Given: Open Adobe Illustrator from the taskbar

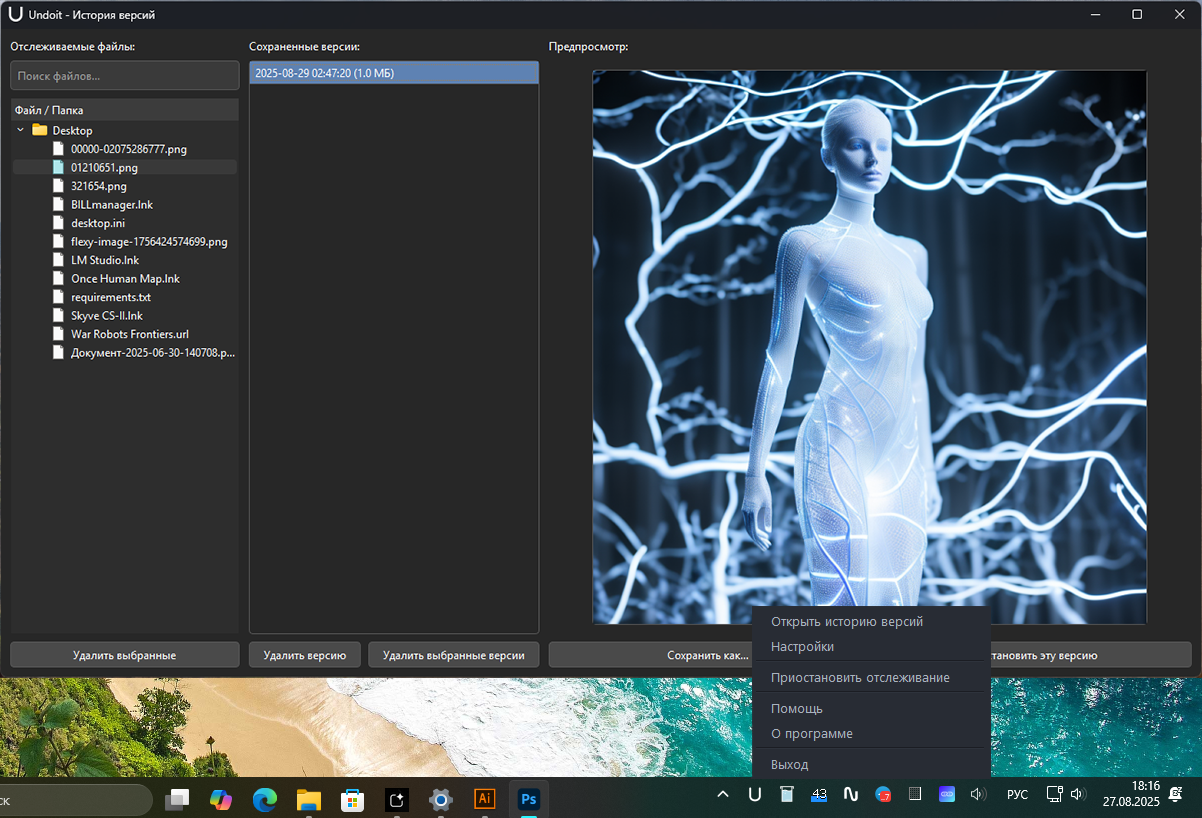Looking at the screenshot, I should [485, 798].
